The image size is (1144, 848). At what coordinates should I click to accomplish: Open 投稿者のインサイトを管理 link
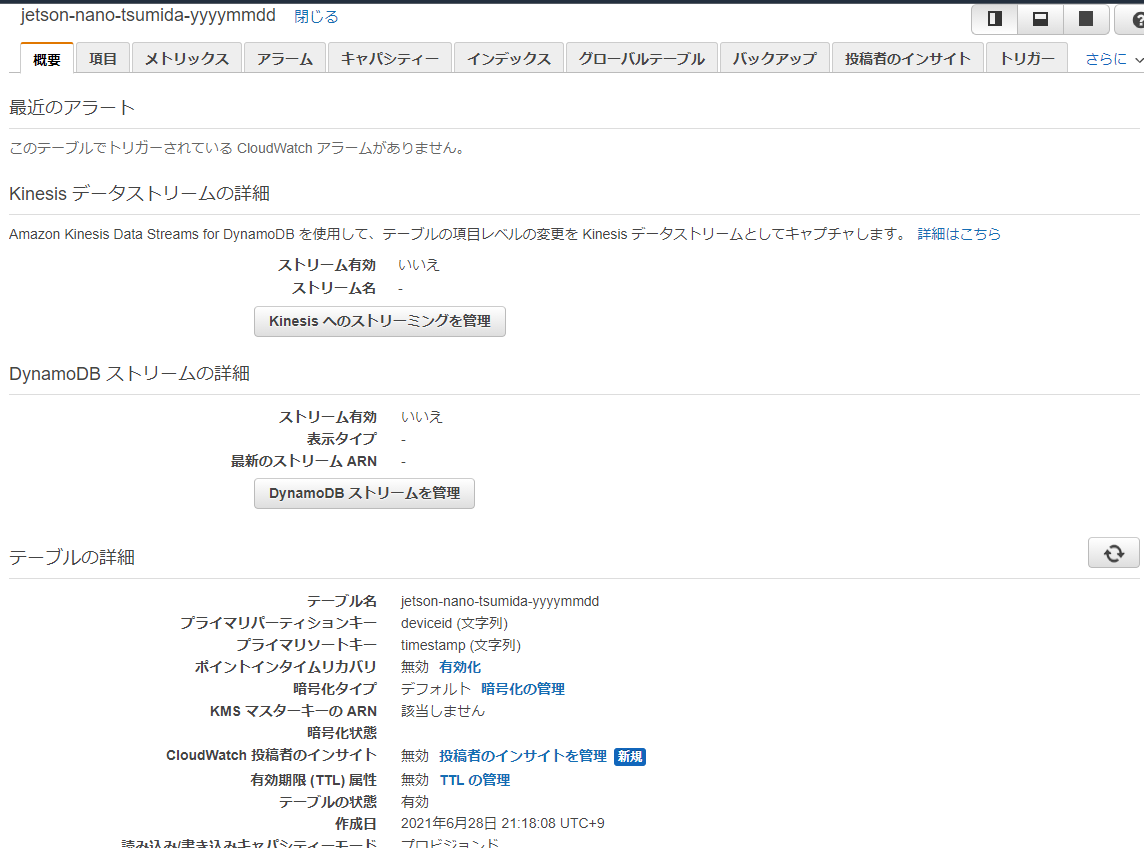pos(522,756)
